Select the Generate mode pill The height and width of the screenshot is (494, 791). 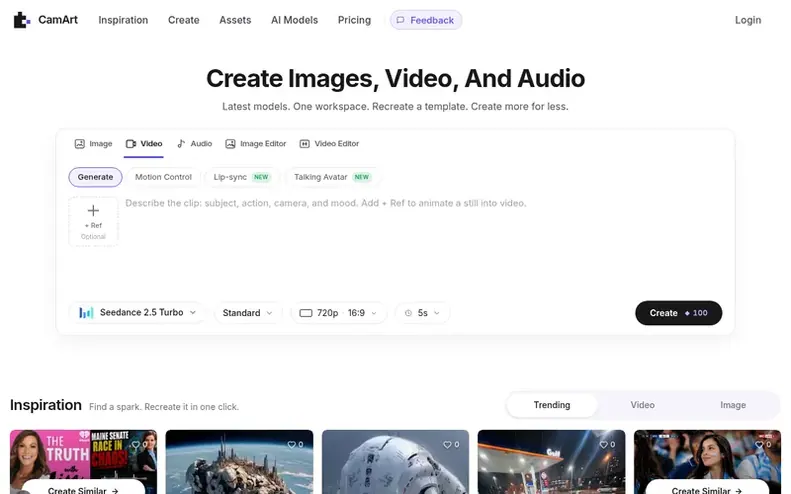click(x=95, y=177)
